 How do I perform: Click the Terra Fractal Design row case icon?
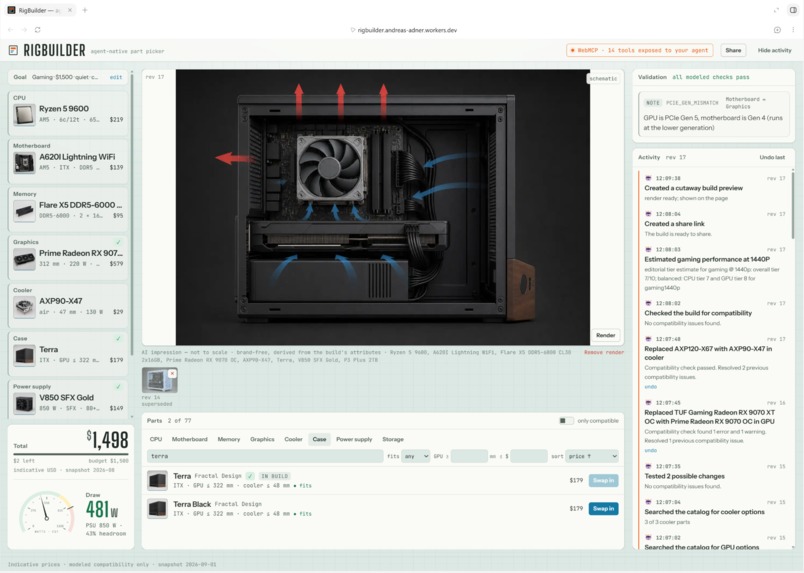click(157, 481)
